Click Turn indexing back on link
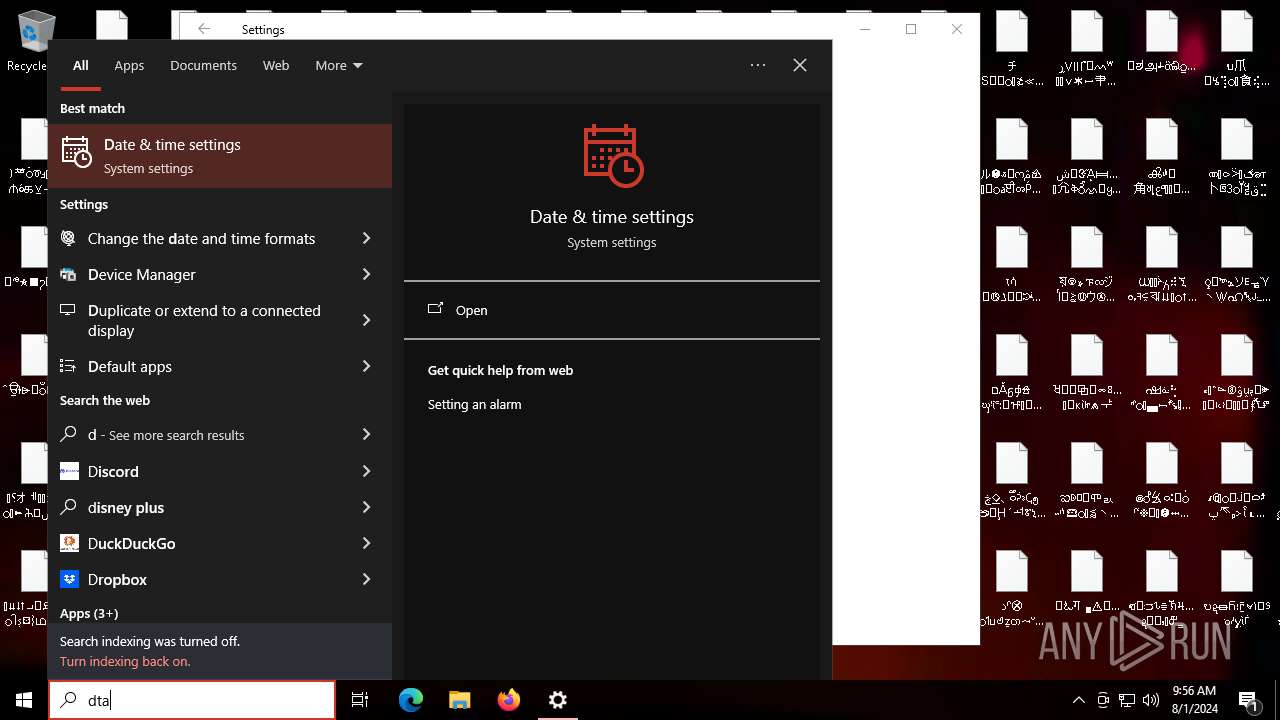Viewport: 1280px width, 720px height. [x=125, y=661]
